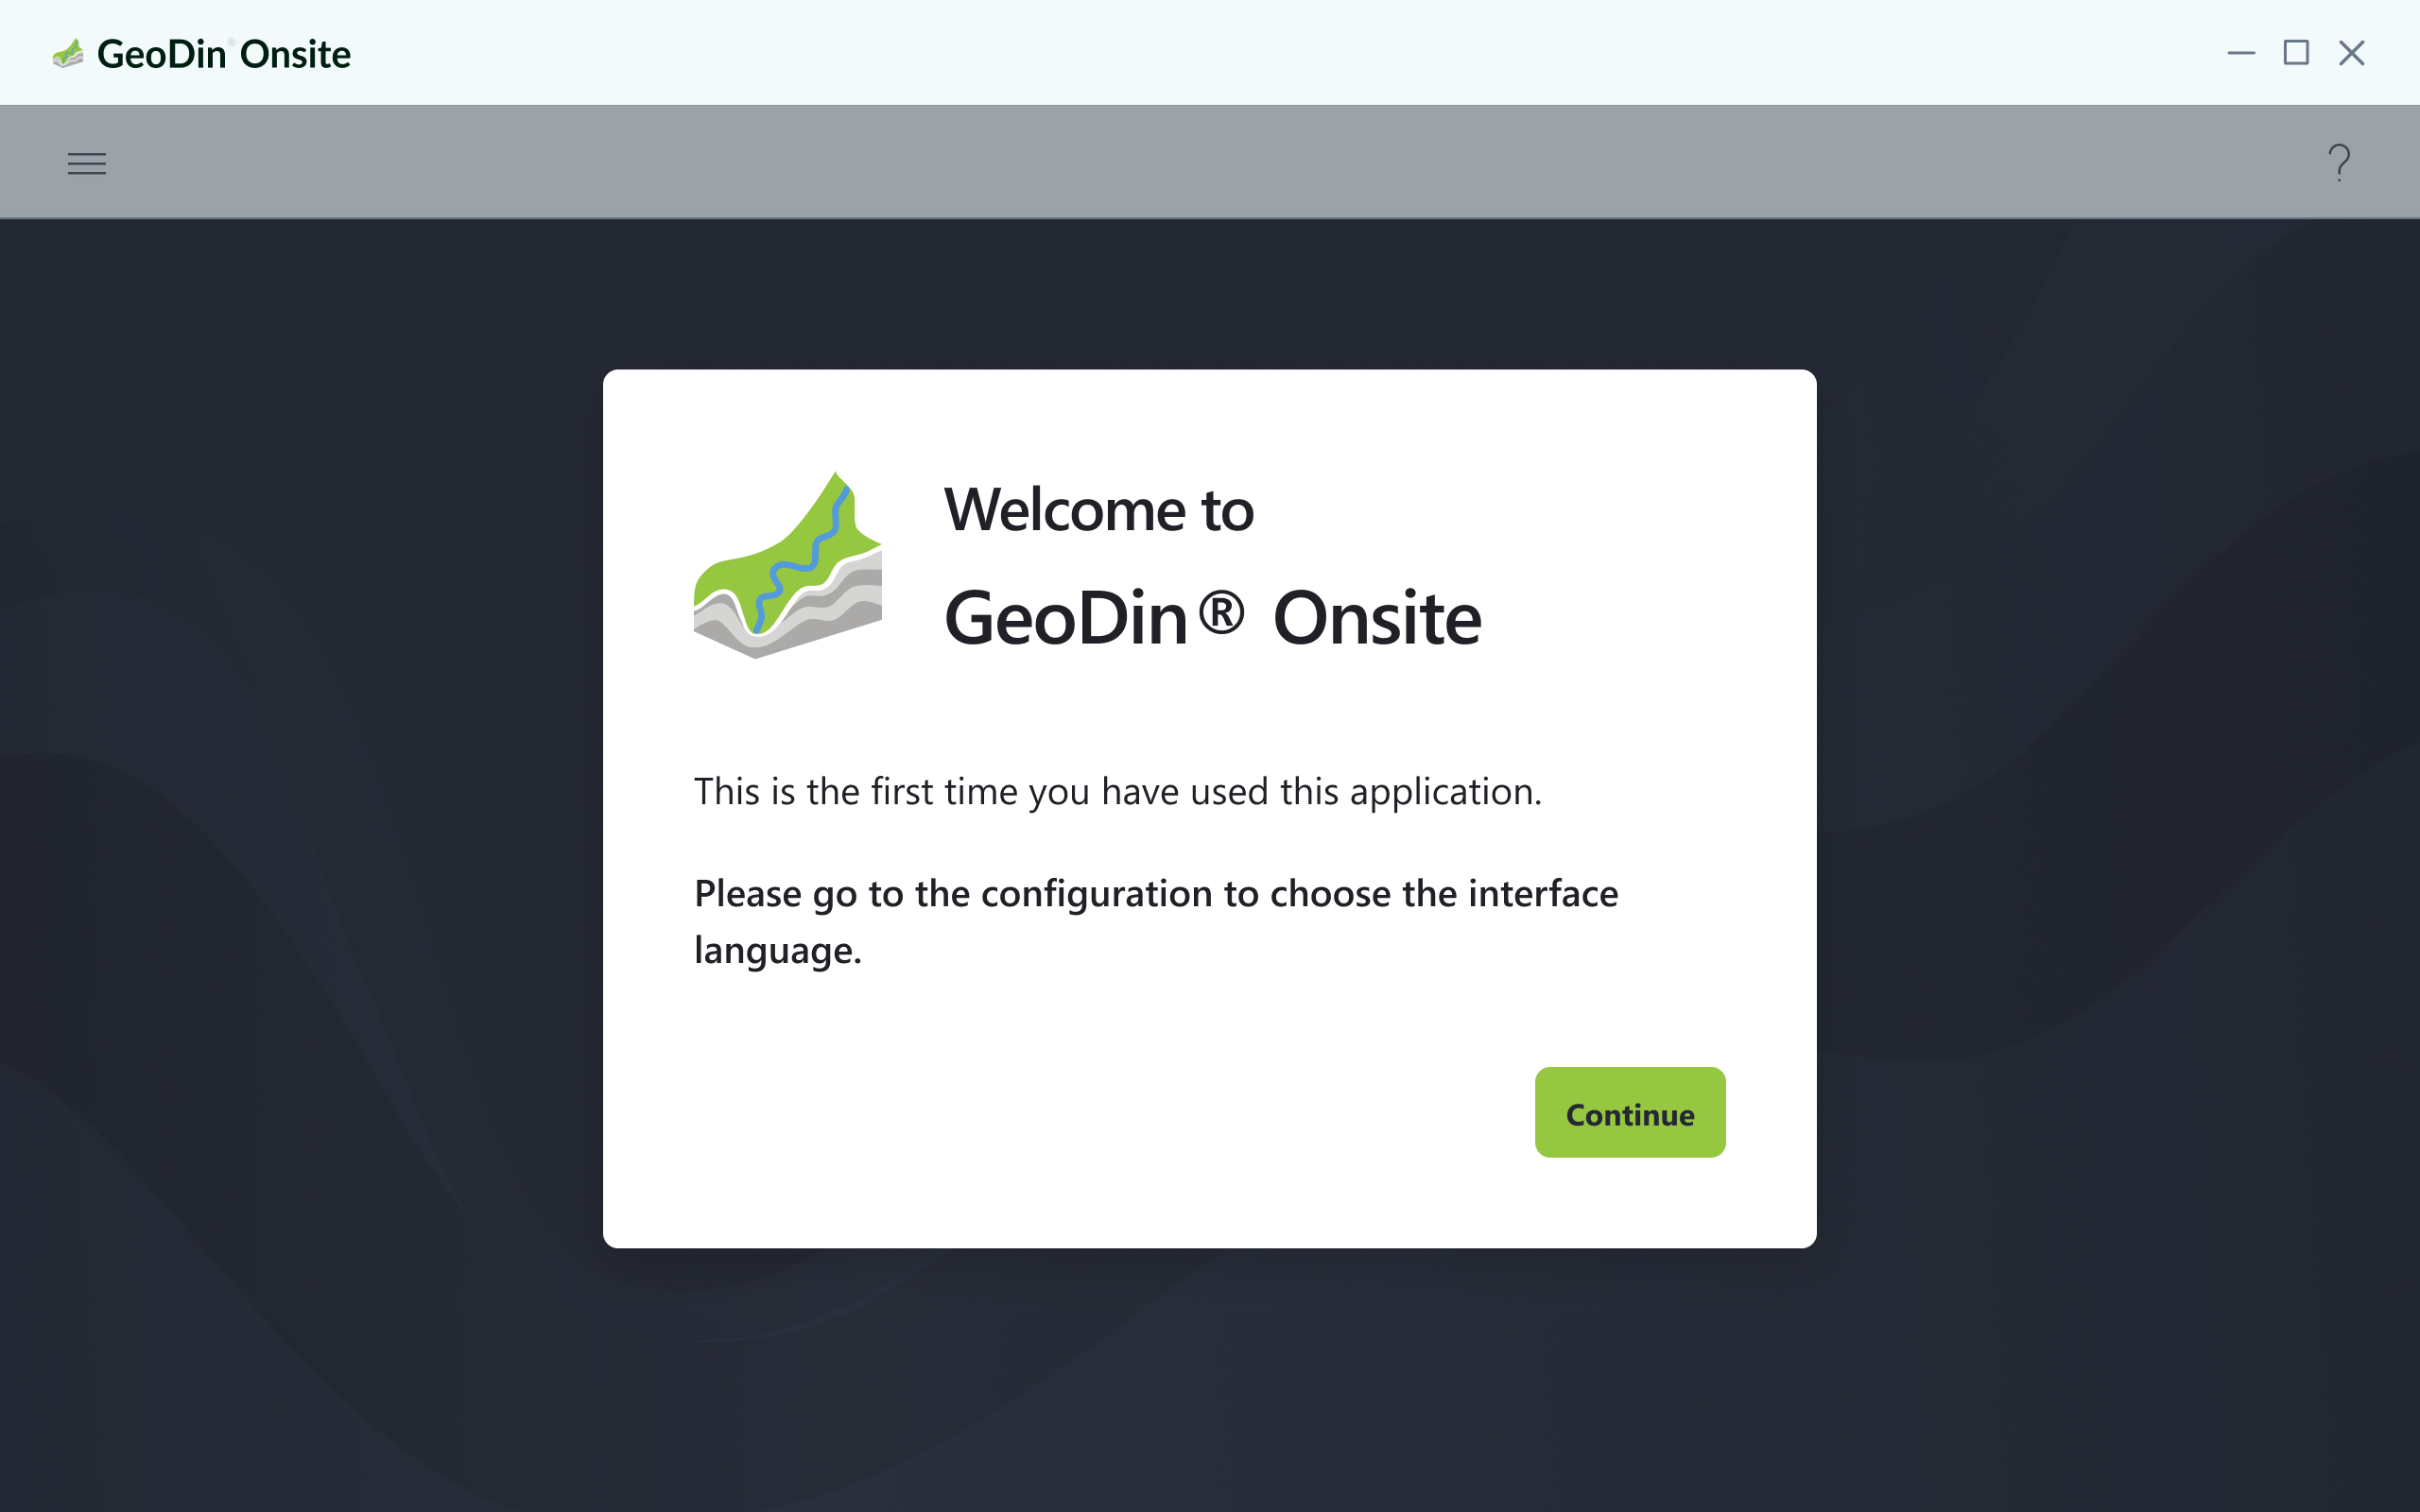Click the green Continue button
Image resolution: width=2420 pixels, height=1512 pixels.
tap(1630, 1112)
